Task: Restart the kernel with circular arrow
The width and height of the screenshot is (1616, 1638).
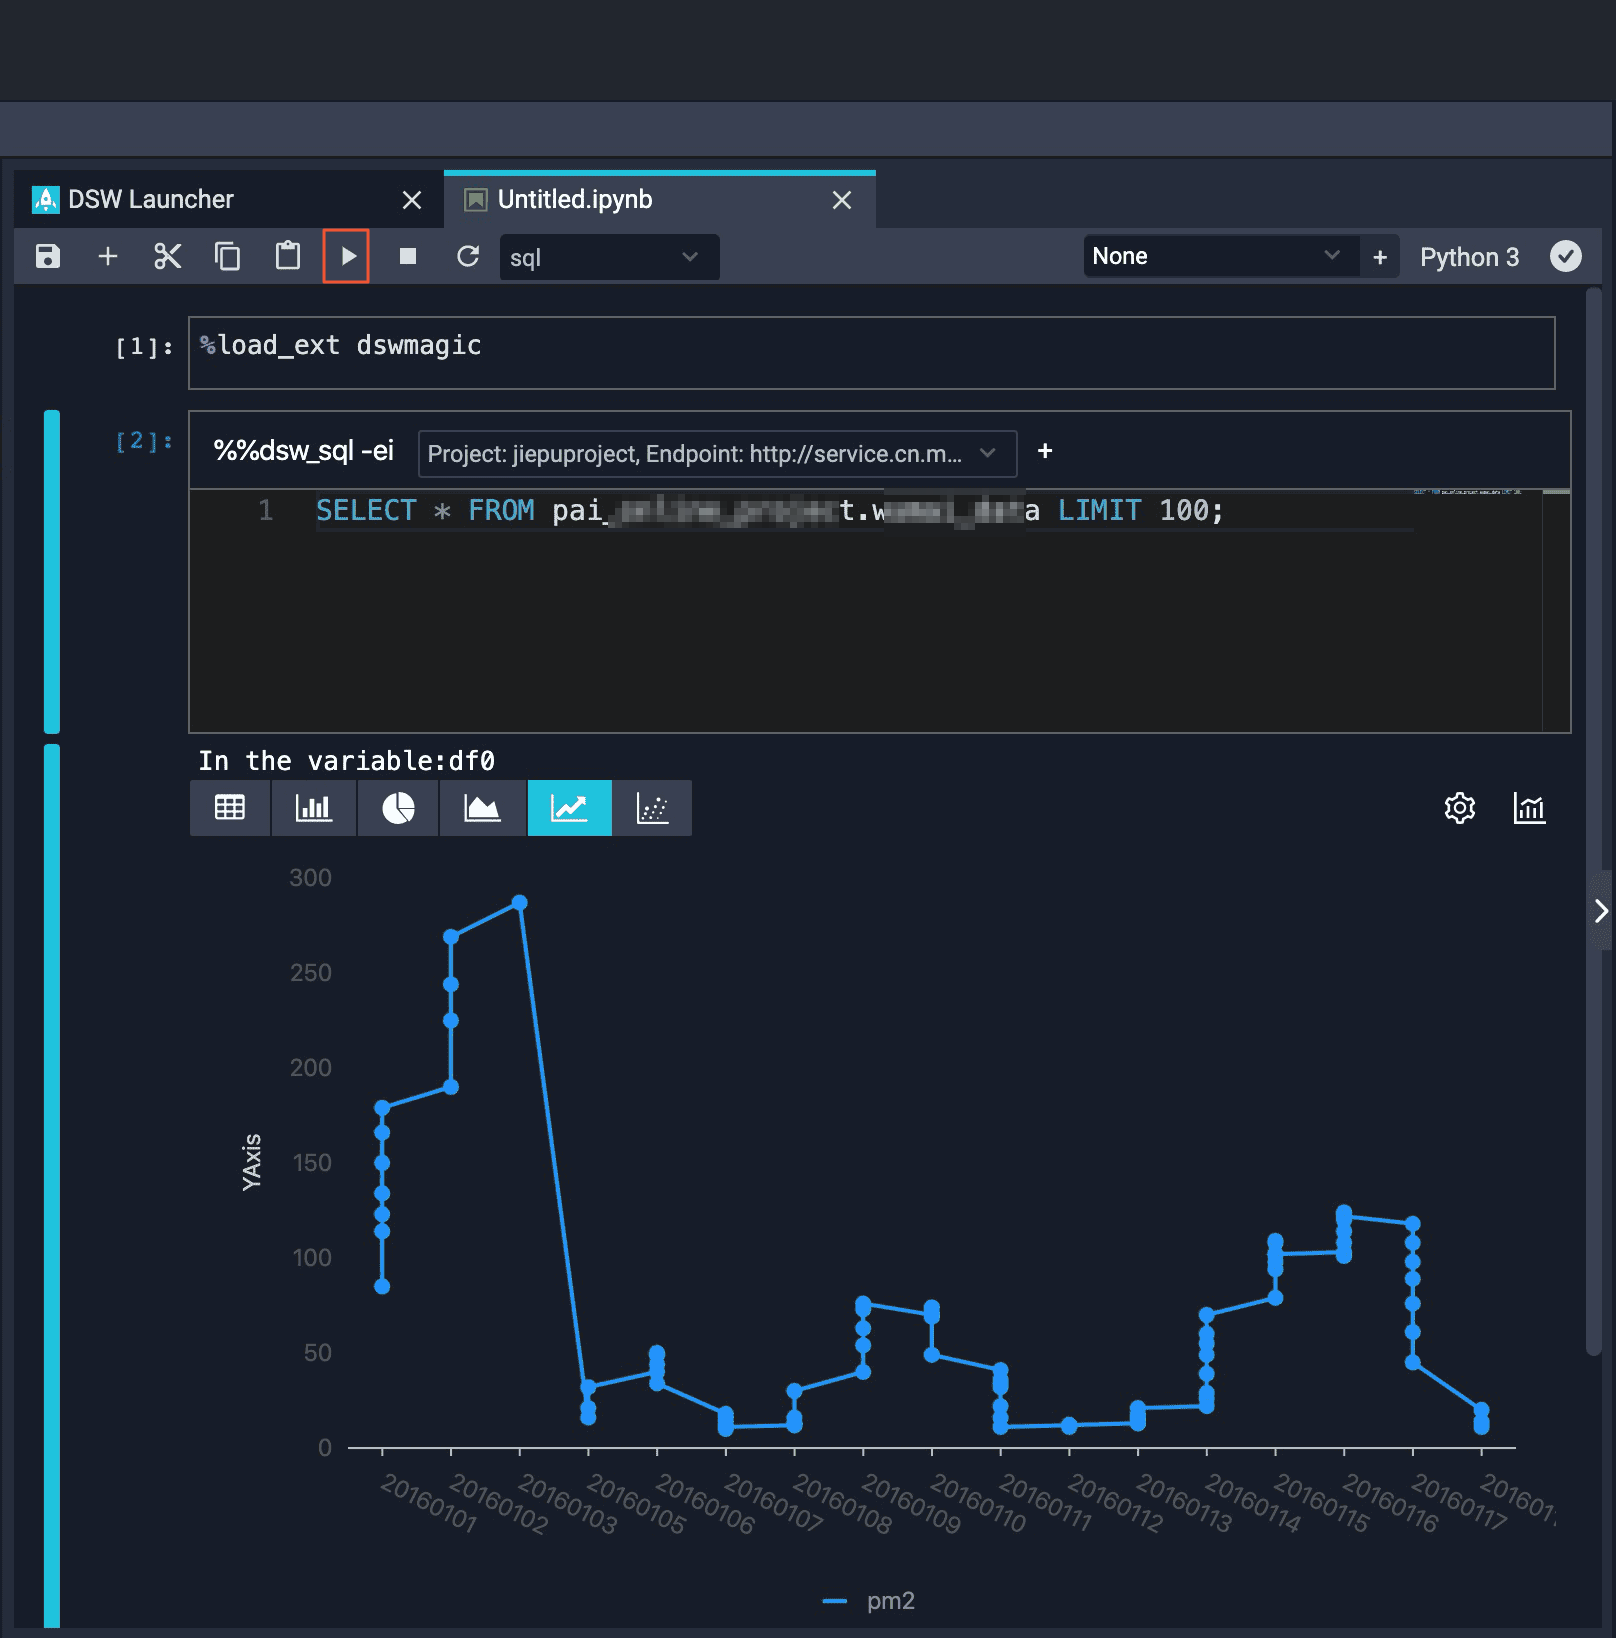Action: point(468,257)
